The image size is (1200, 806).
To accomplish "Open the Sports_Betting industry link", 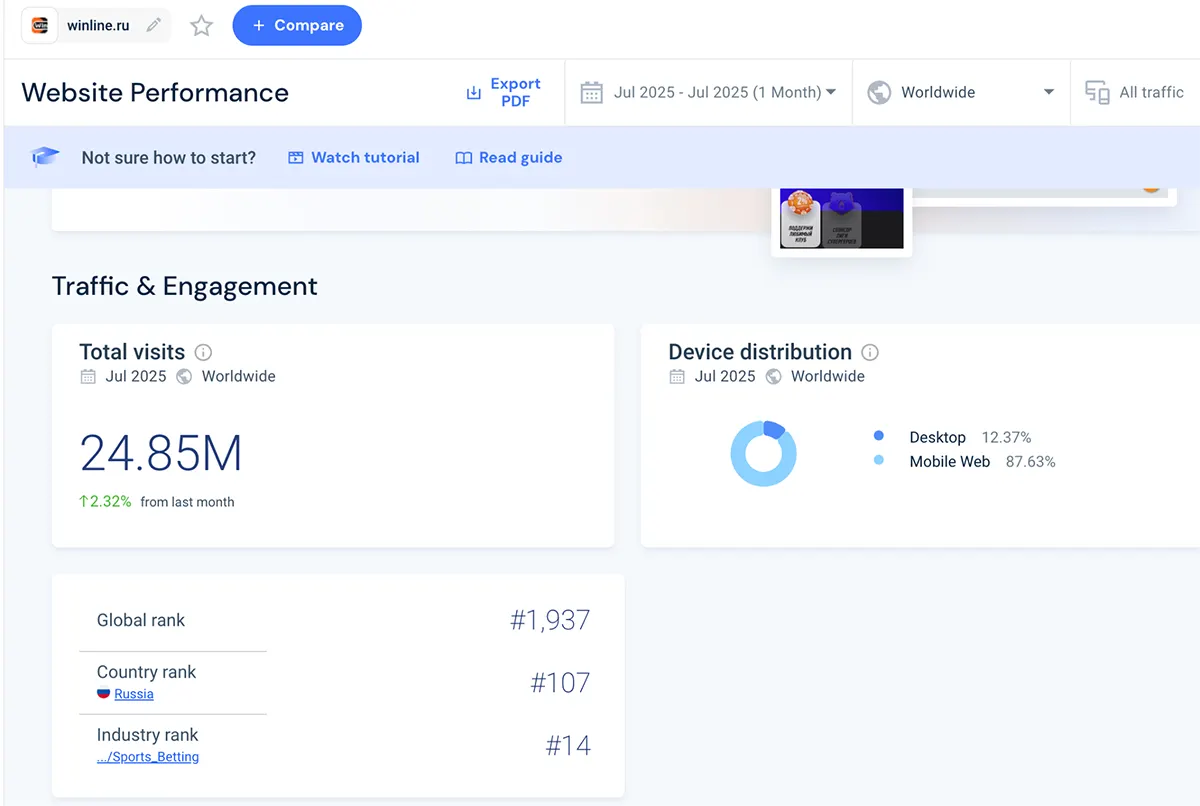I will pyautogui.click(x=148, y=757).
